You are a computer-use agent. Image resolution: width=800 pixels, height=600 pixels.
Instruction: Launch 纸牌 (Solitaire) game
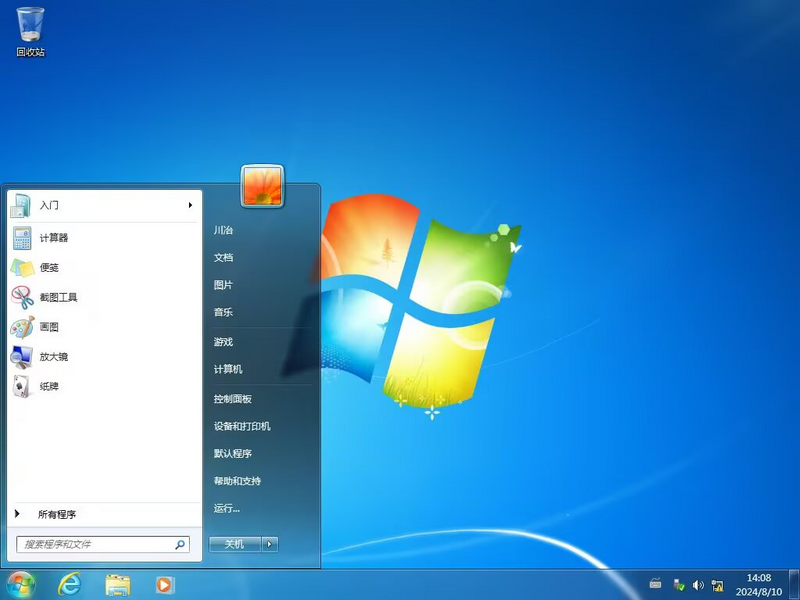49,386
